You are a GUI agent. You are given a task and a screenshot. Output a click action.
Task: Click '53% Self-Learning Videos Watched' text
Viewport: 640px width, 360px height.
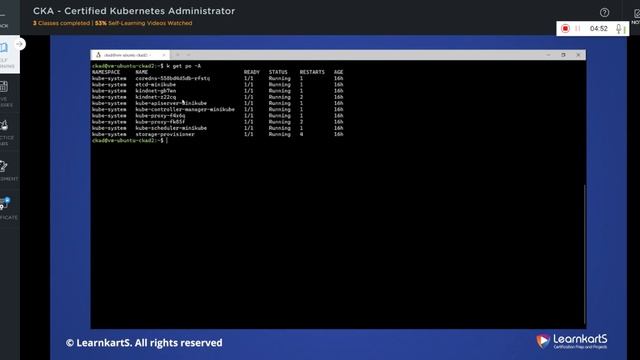click(144, 23)
